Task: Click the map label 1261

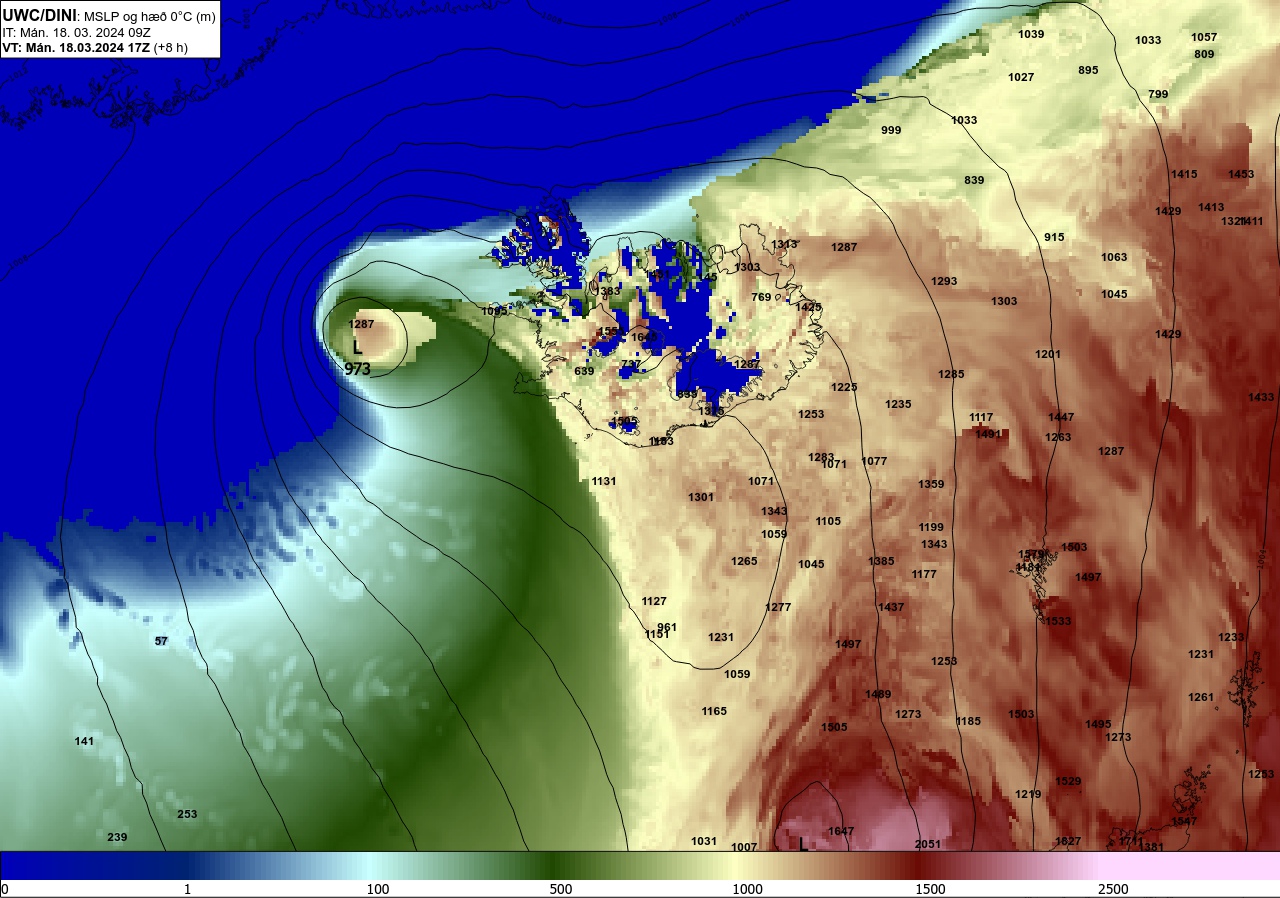Action: click(1201, 697)
